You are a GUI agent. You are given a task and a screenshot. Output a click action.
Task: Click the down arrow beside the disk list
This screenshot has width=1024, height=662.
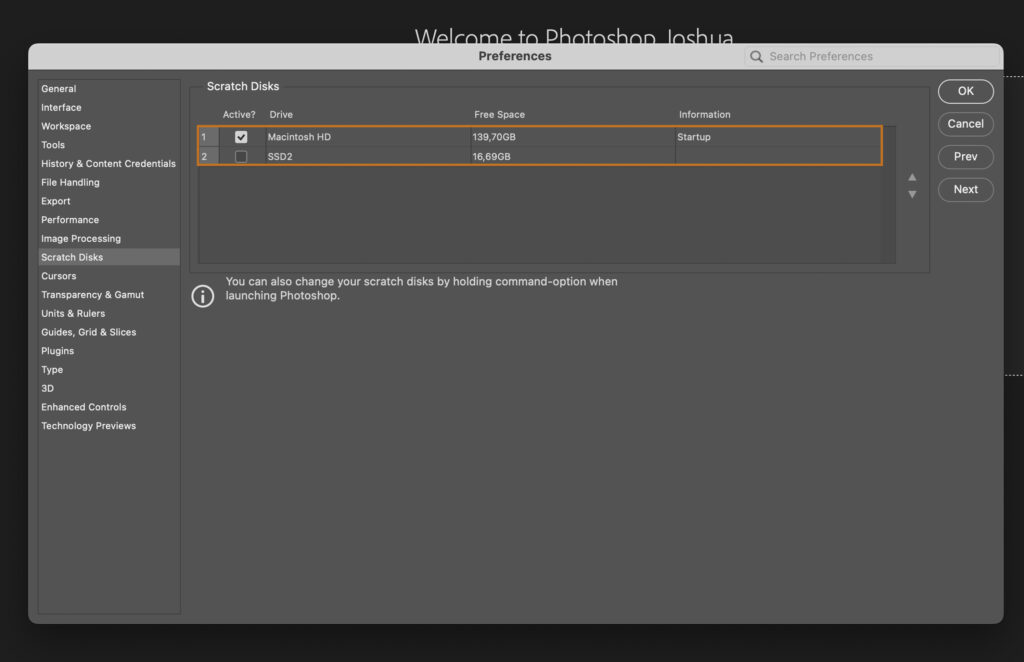[911, 194]
